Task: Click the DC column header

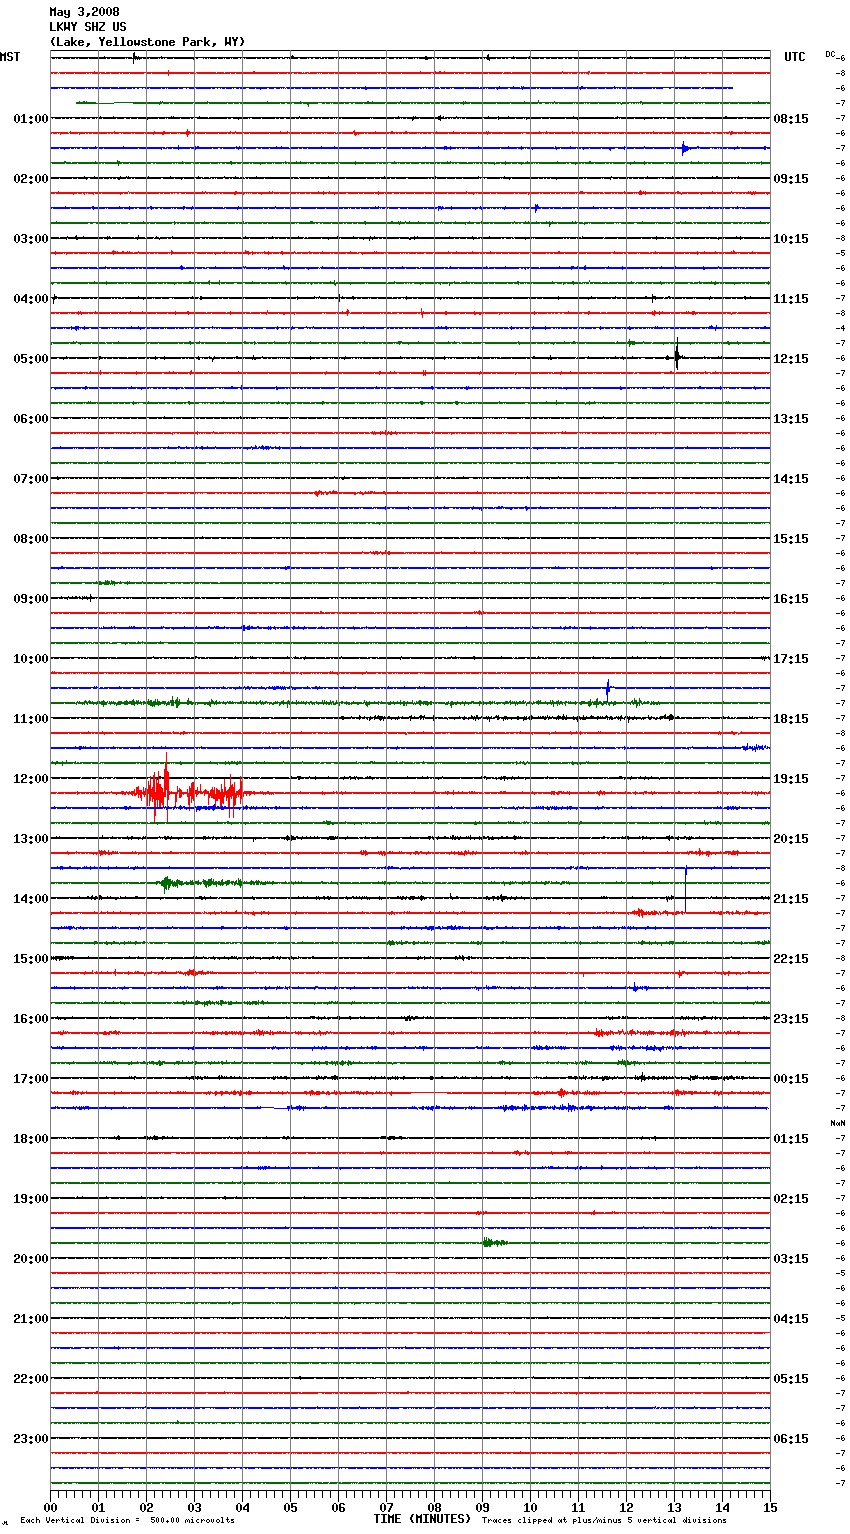Action: tap(830, 54)
